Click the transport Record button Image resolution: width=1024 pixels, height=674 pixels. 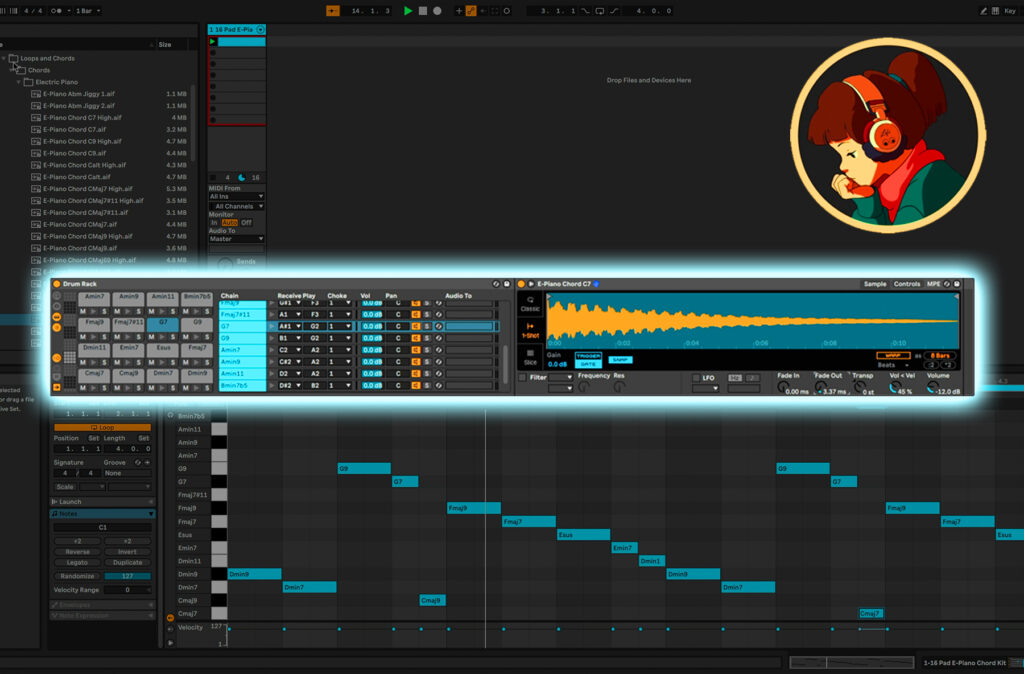(437, 11)
